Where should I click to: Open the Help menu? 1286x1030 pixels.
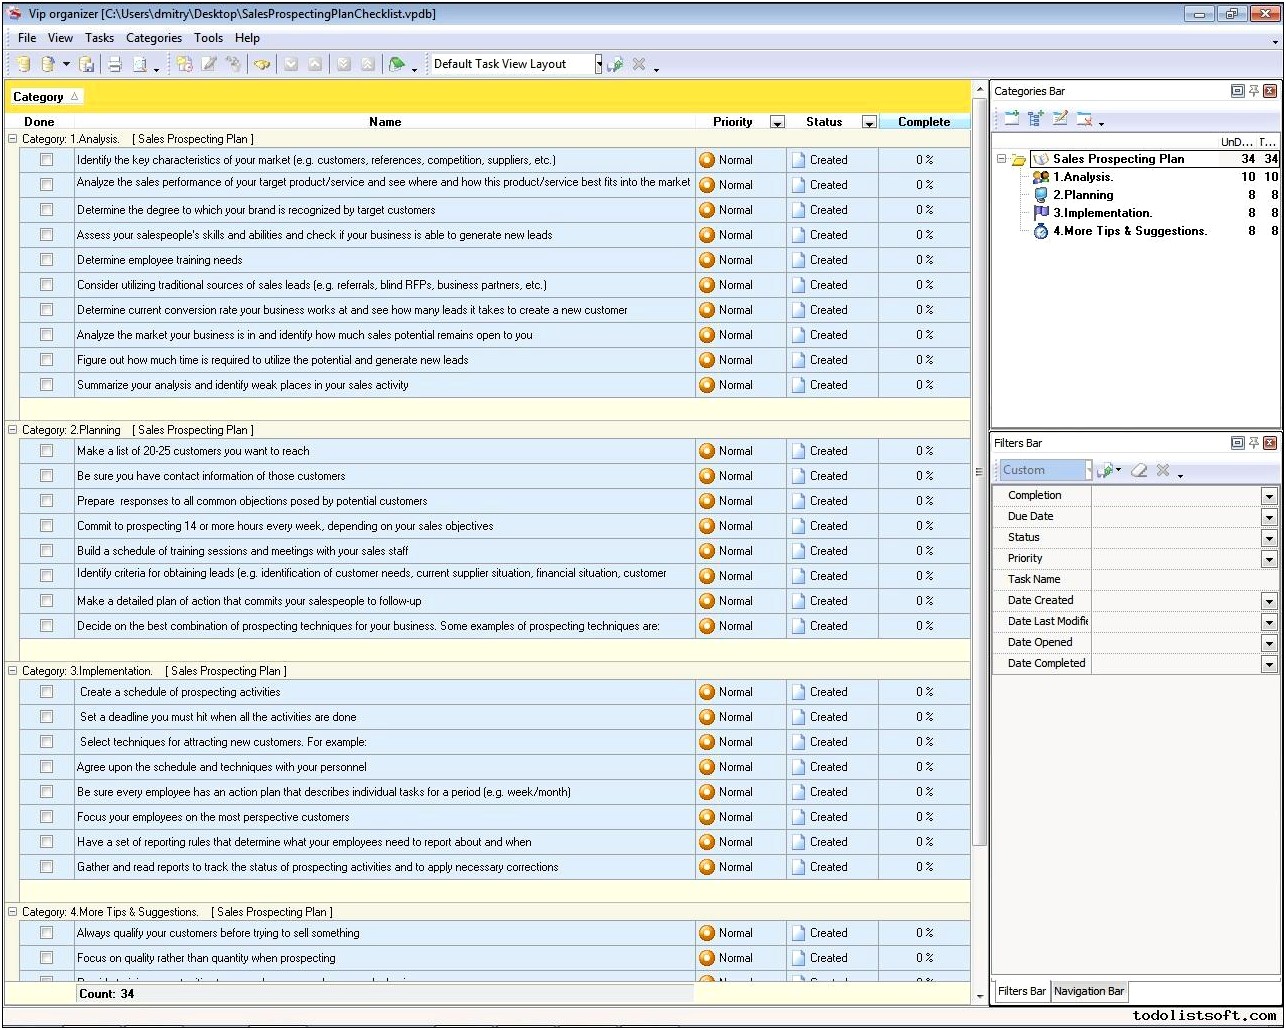pos(247,38)
